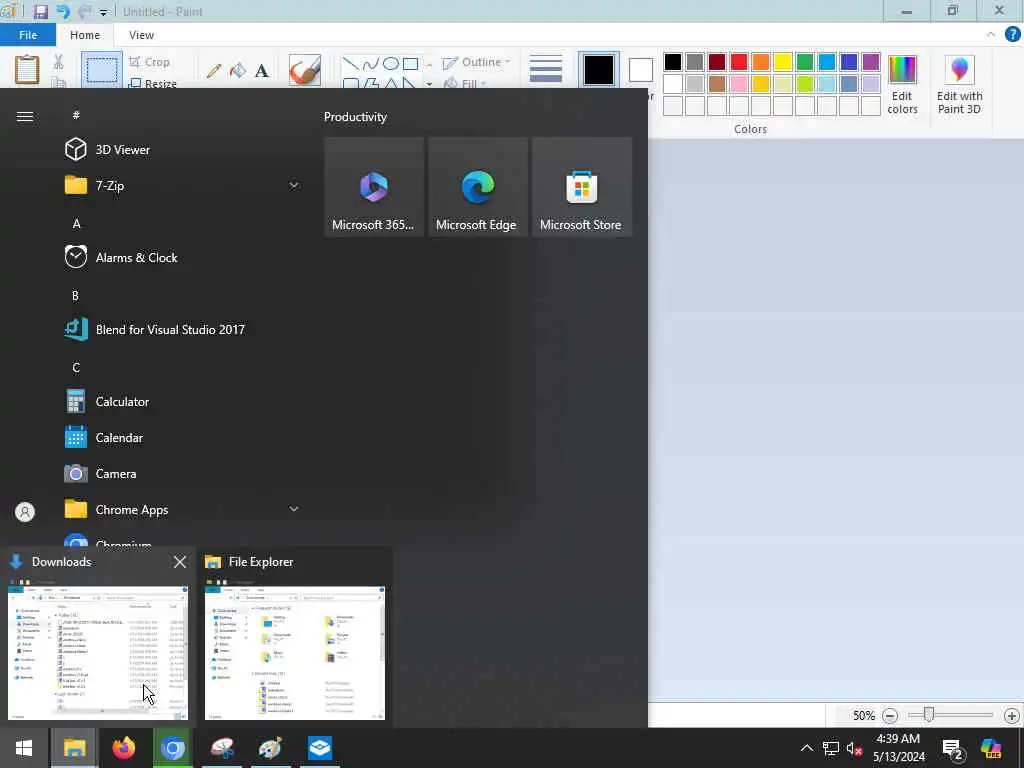Screen dimensions: 1024x768
Task: Pick the Curve shape in Paint
Action: [370, 63]
